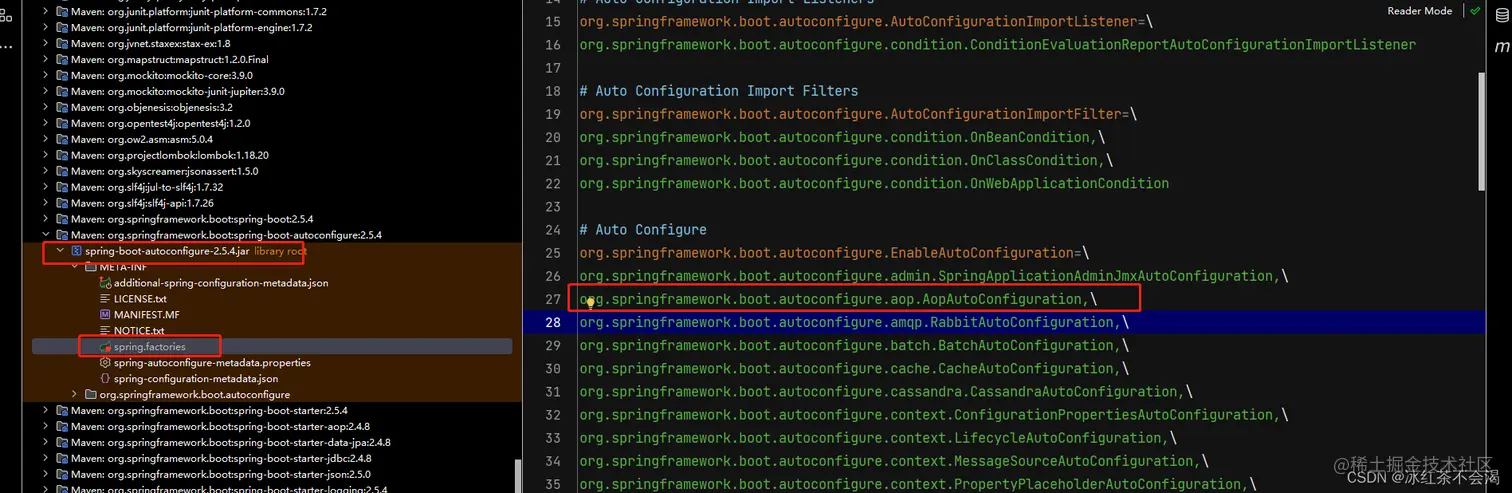The image size is (1512, 493).
Task: Expand Maven junit-platform-commons:1.7.2 node
Action: (x=46, y=11)
